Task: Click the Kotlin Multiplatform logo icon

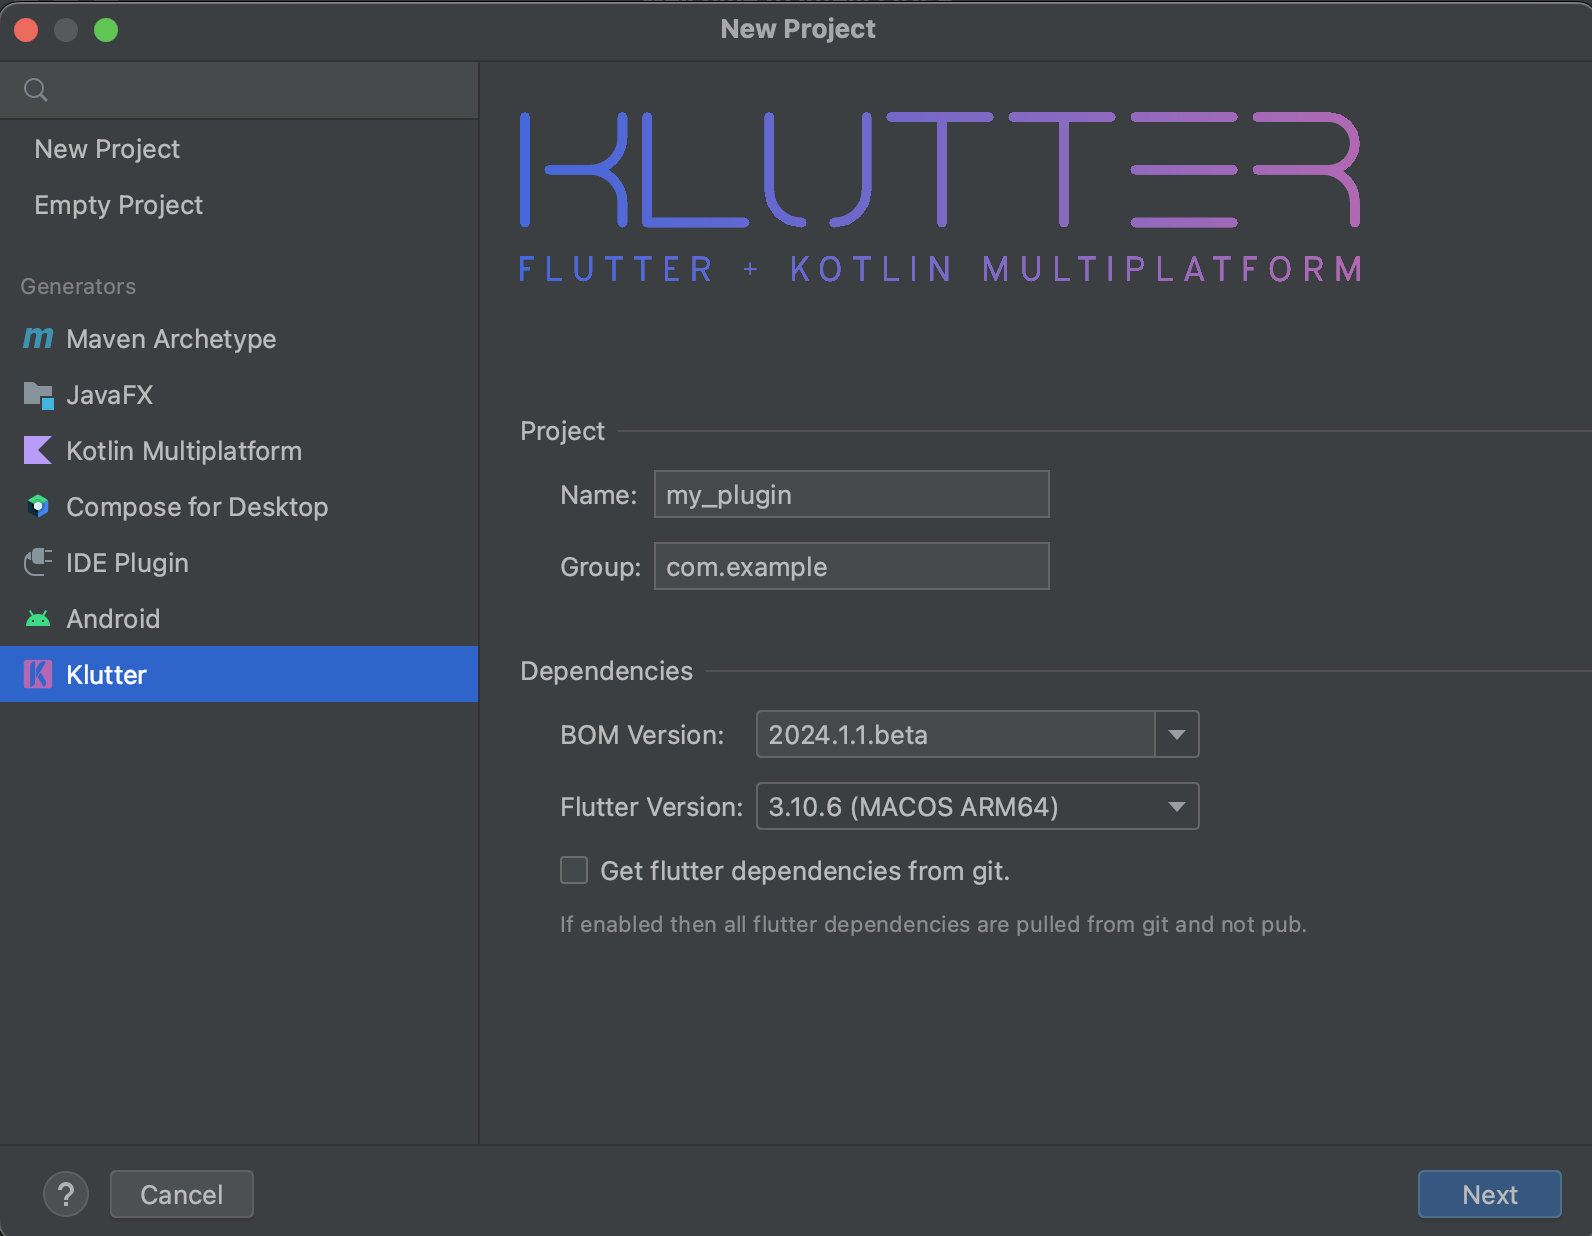Action: pyautogui.click(x=38, y=451)
